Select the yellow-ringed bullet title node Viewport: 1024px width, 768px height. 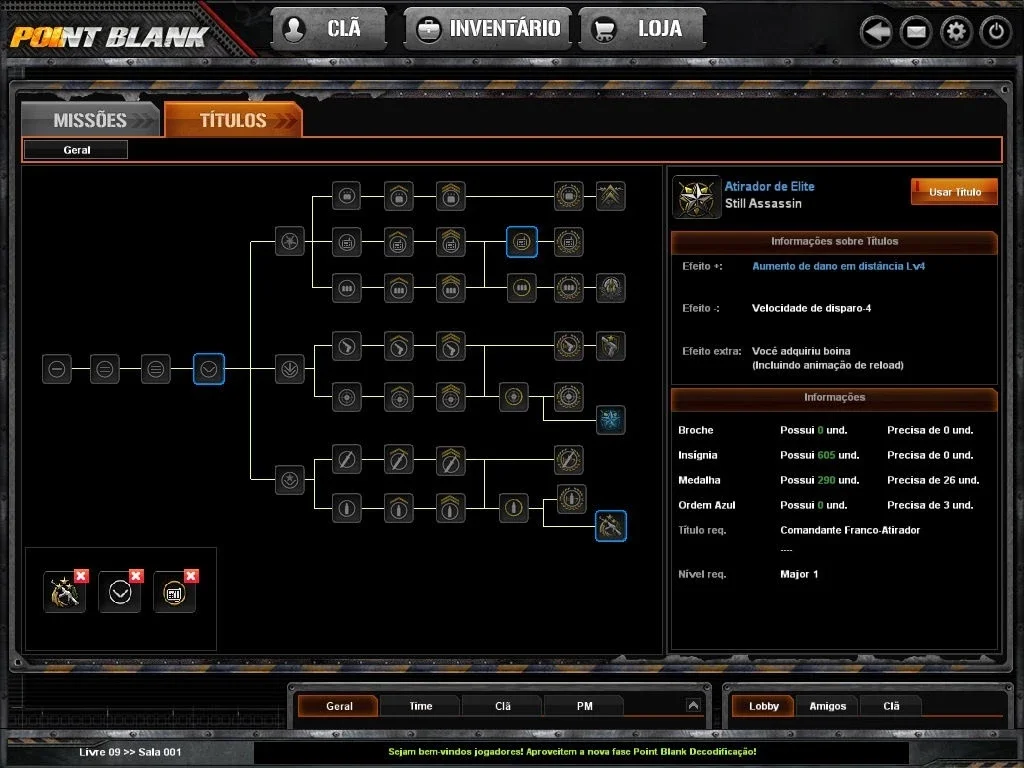click(514, 508)
